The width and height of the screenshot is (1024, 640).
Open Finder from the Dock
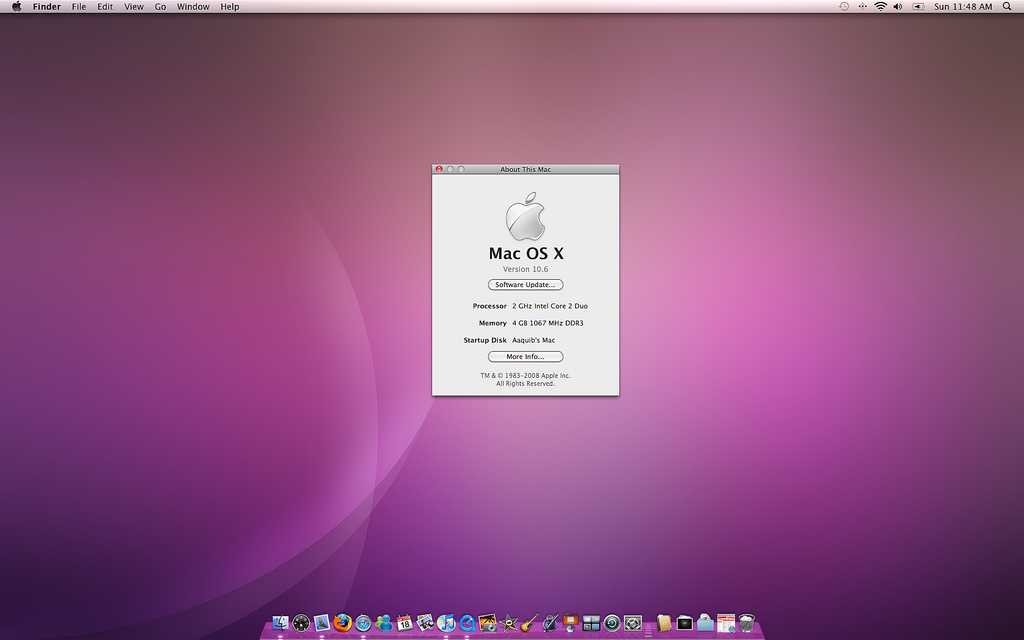tap(280, 623)
